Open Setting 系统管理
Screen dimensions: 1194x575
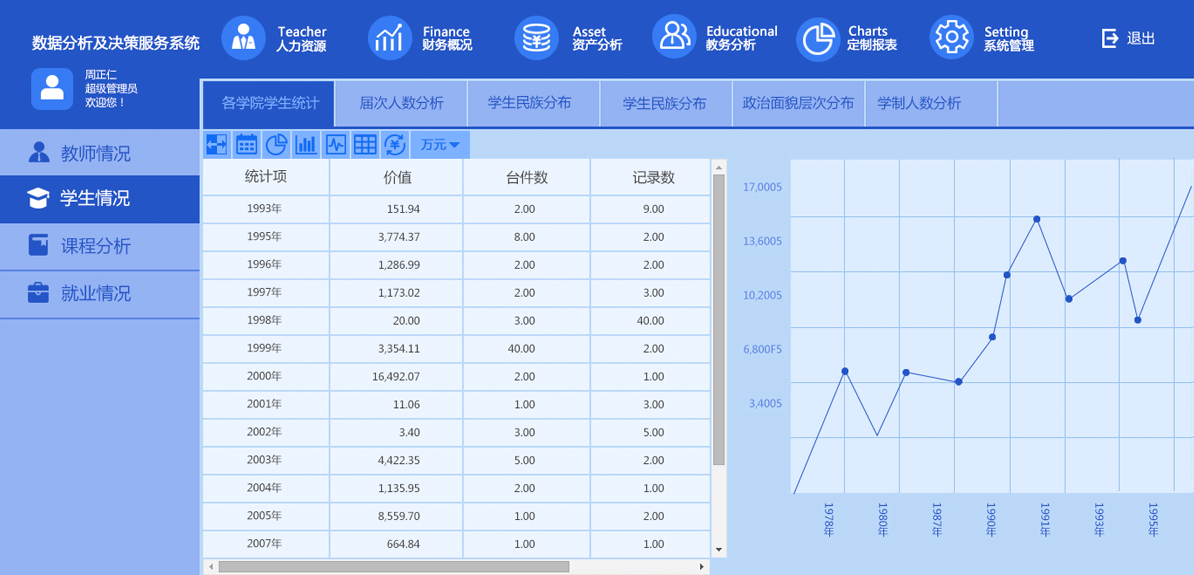coord(982,39)
